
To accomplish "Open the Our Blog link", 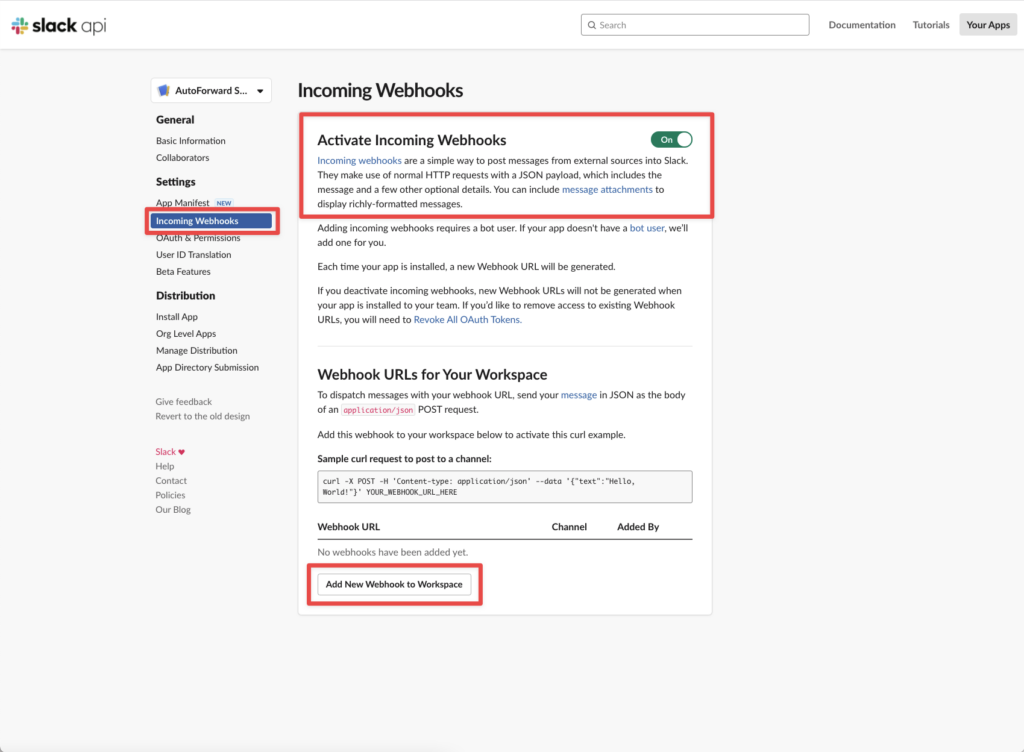I will [173, 509].
